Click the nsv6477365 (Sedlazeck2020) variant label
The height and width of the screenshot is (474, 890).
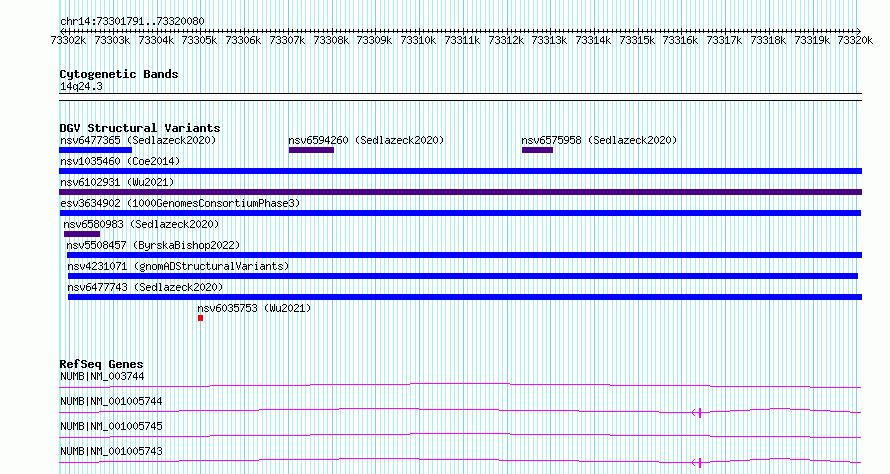click(x=138, y=140)
